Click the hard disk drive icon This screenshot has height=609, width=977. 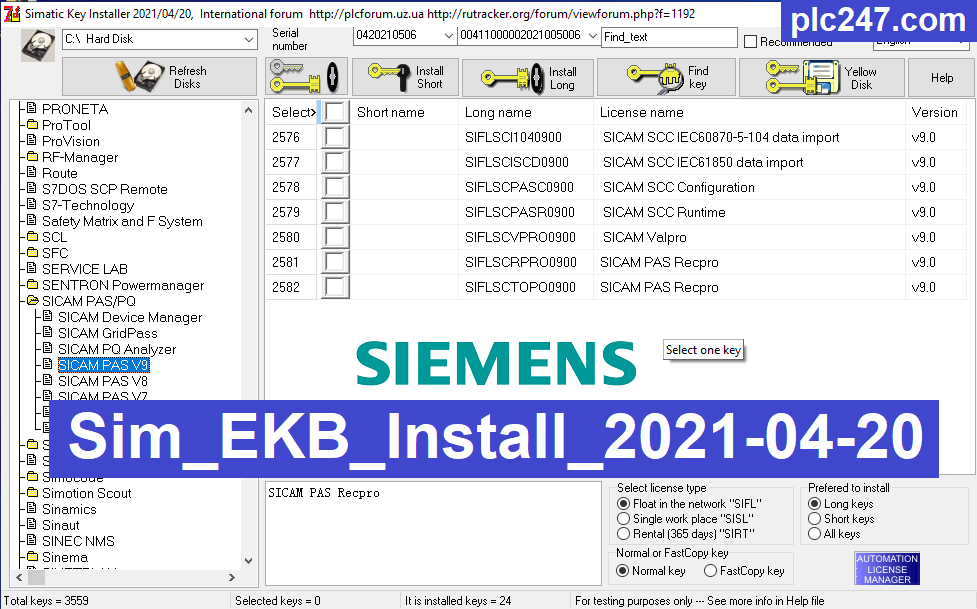[37, 45]
